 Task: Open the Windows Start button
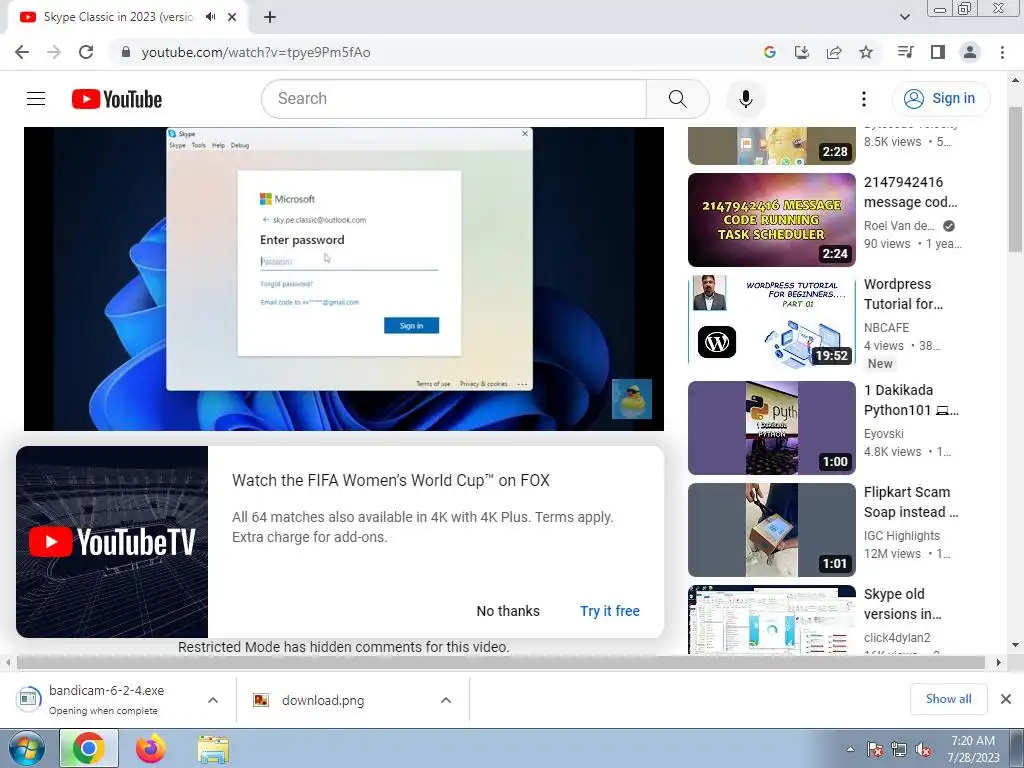pos(25,748)
